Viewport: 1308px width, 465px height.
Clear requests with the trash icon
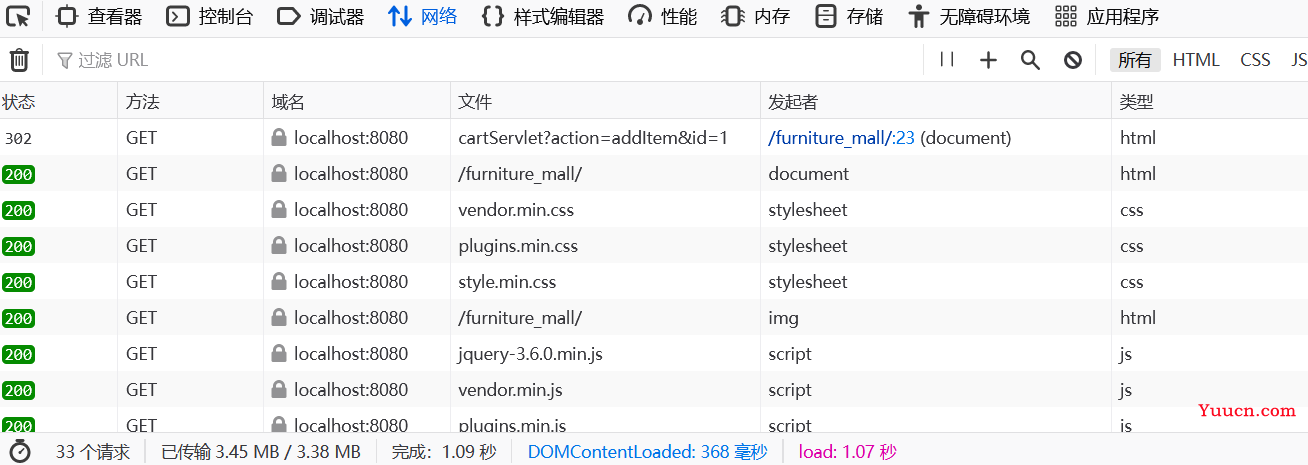coord(19,60)
